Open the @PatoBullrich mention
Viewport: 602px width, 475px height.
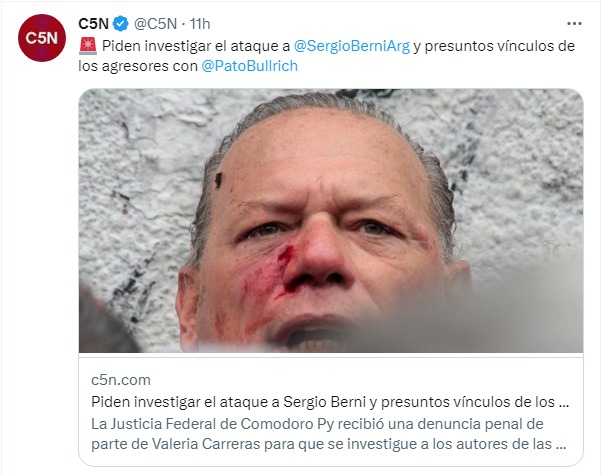(x=250, y=66)
